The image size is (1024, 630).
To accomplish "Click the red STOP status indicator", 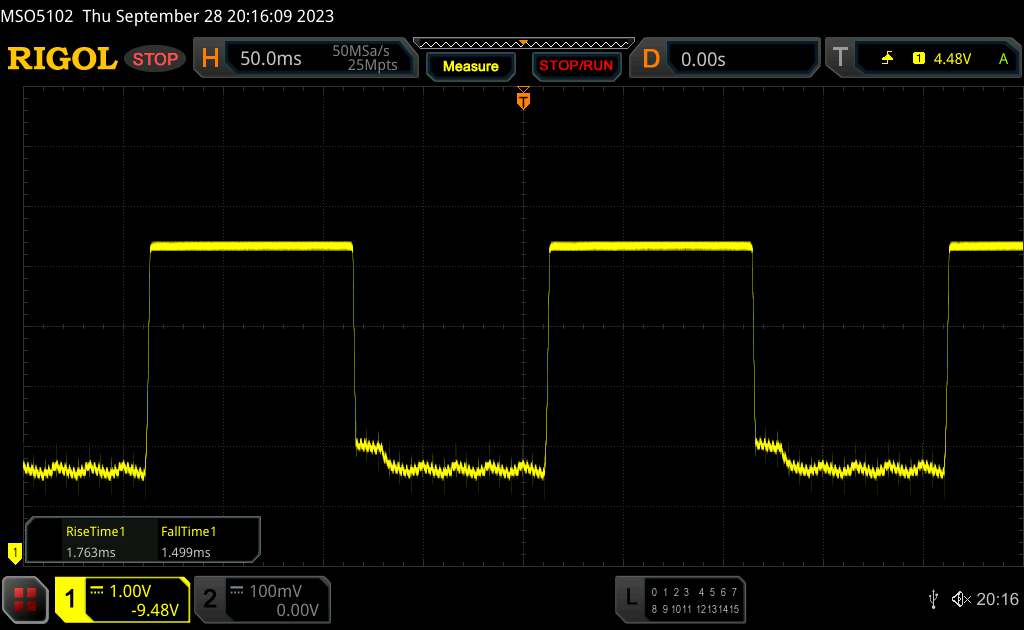I will [x=156, y=59].
